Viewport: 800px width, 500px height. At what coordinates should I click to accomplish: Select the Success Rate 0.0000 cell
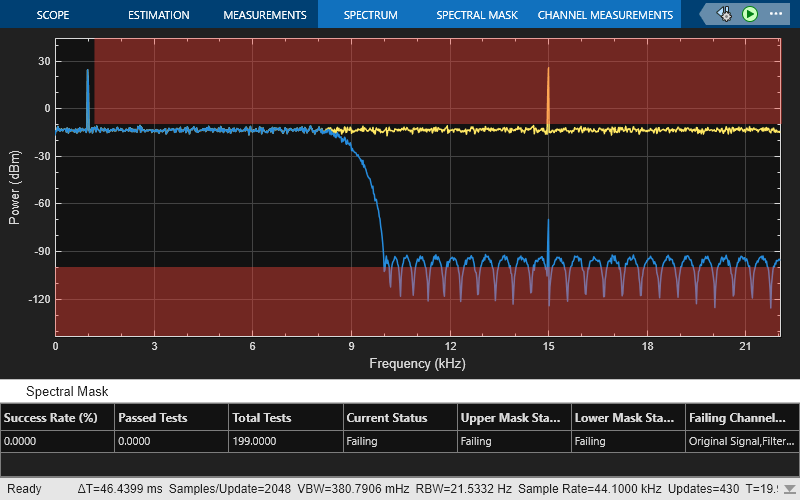click(57, 441)
